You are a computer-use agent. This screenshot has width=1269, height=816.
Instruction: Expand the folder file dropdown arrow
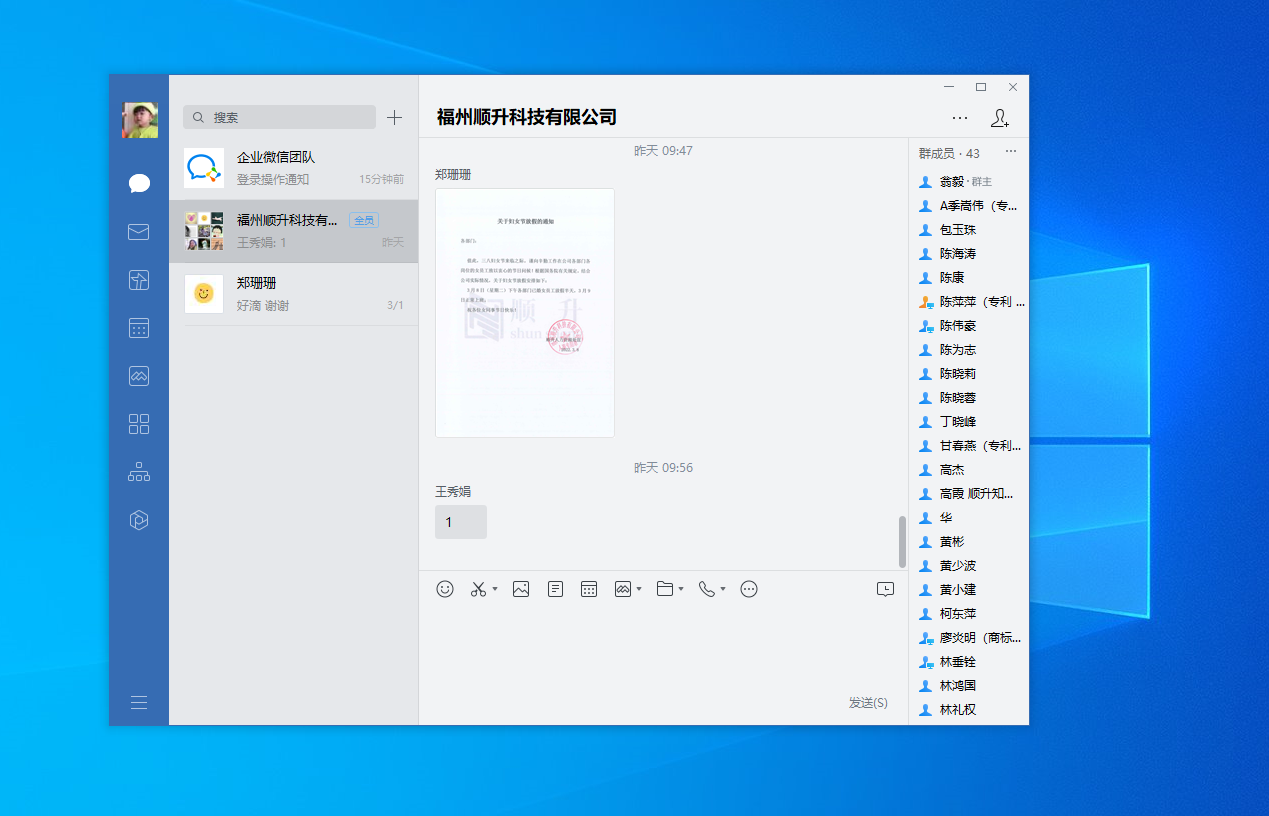(x=681, y=590)
